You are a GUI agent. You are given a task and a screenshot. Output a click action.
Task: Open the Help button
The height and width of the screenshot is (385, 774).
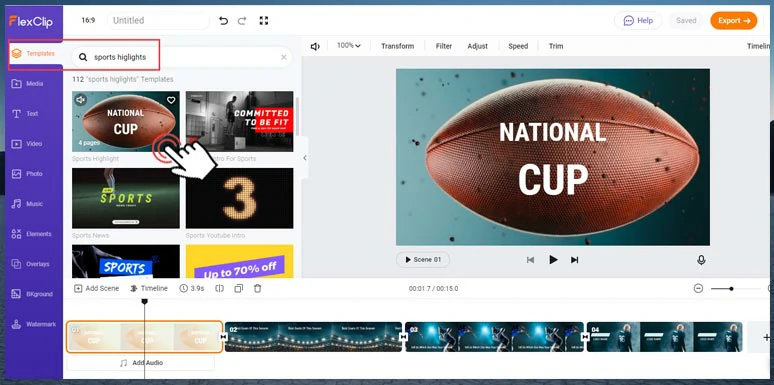coord(638,21)
